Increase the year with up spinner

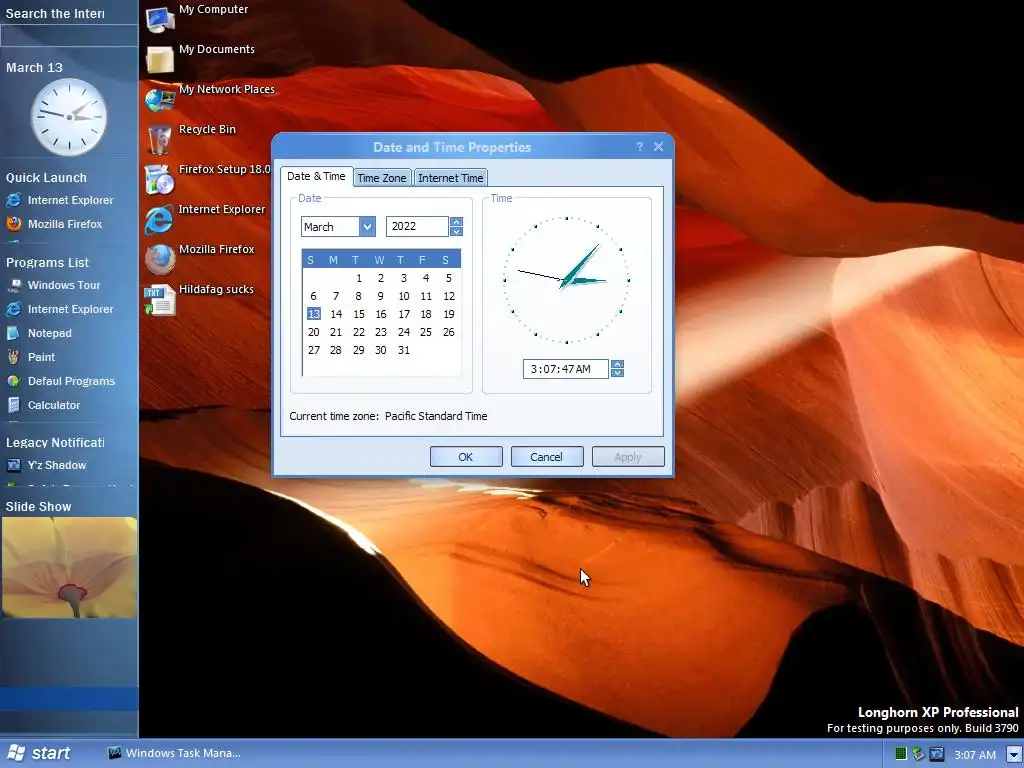pyautogui.click(x=456, y=222)
